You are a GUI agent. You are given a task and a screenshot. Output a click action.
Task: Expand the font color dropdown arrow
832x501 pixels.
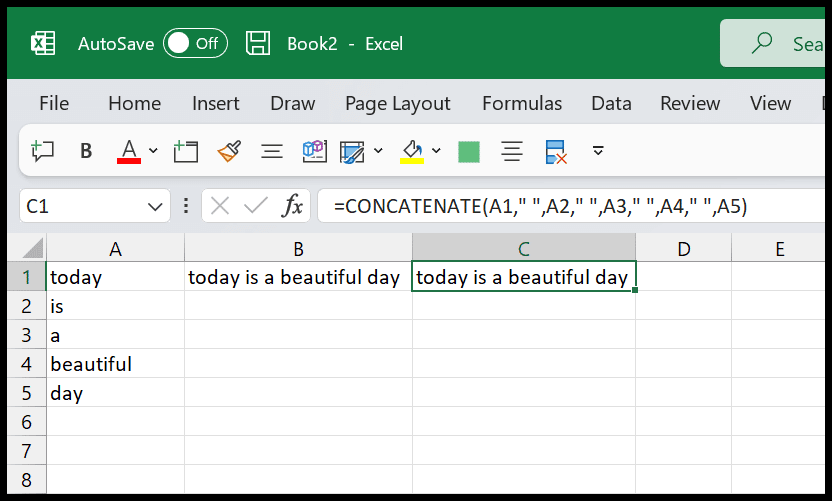(153, 151)
